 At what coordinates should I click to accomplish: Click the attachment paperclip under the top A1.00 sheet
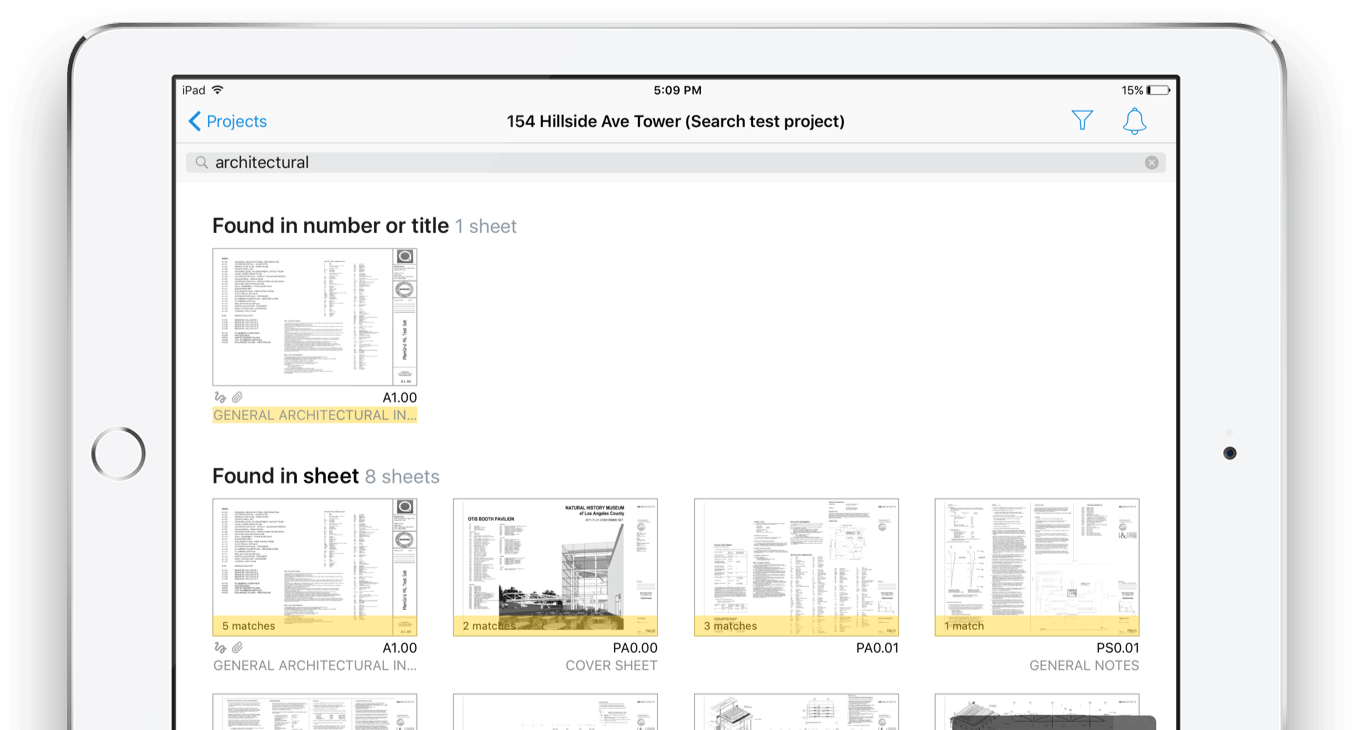[x=238, y=398]
